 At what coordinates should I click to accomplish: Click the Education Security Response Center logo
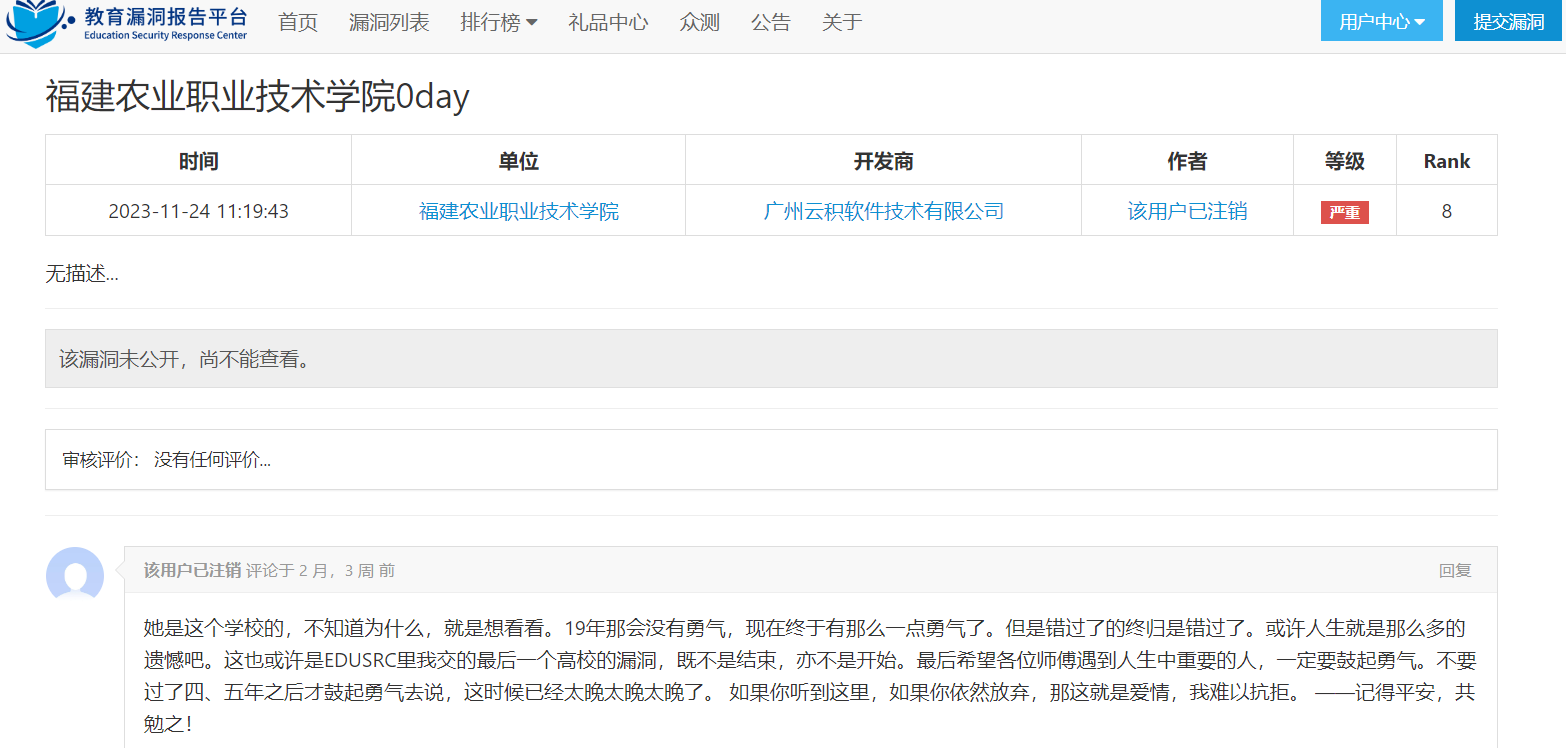[x=126, y=24]
